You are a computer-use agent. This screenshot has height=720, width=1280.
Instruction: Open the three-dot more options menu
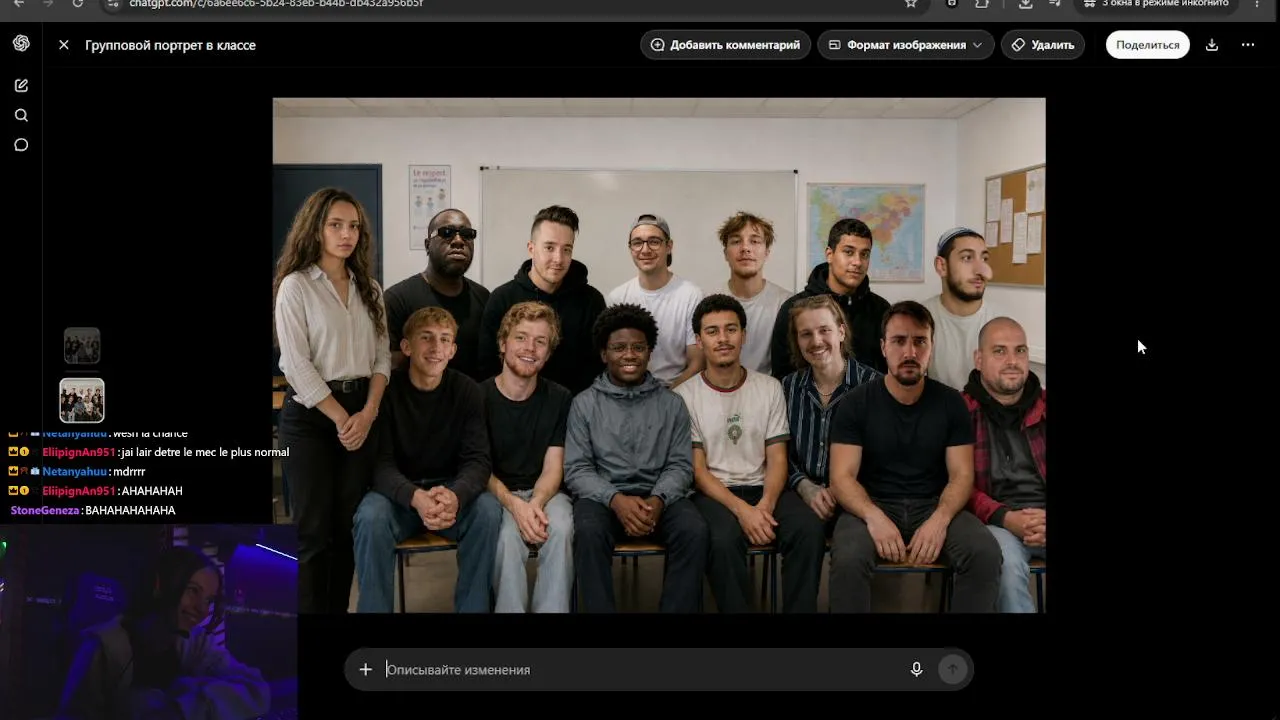pyautogui.click(x=1248, y=45)
